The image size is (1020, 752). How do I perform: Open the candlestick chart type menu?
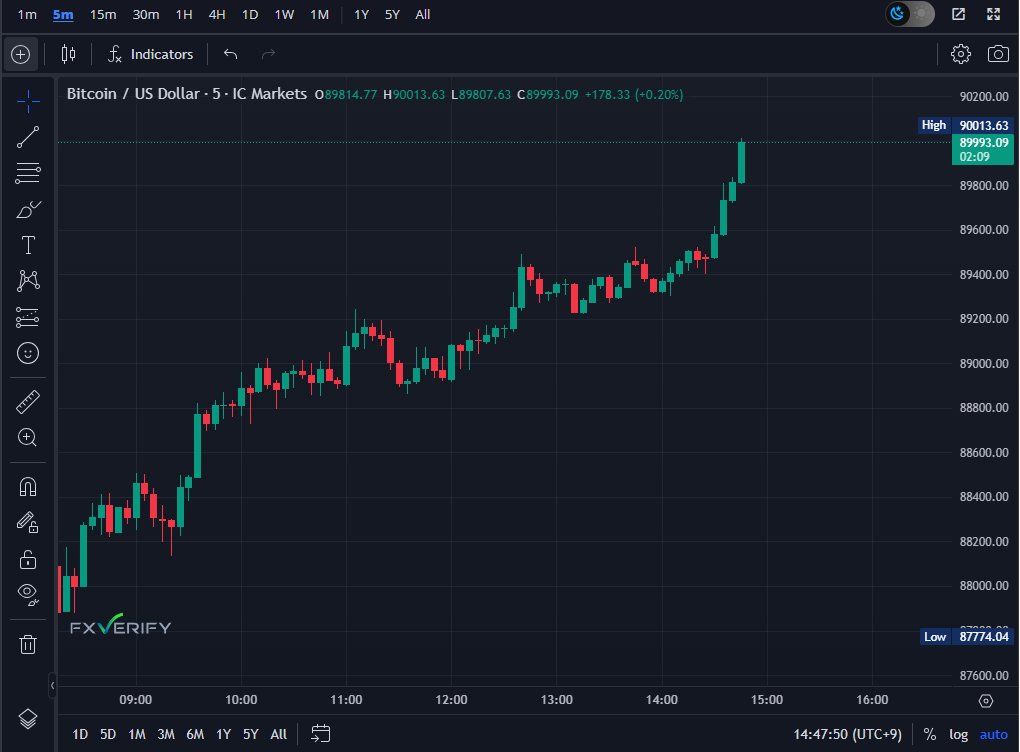tap(68, 55)
